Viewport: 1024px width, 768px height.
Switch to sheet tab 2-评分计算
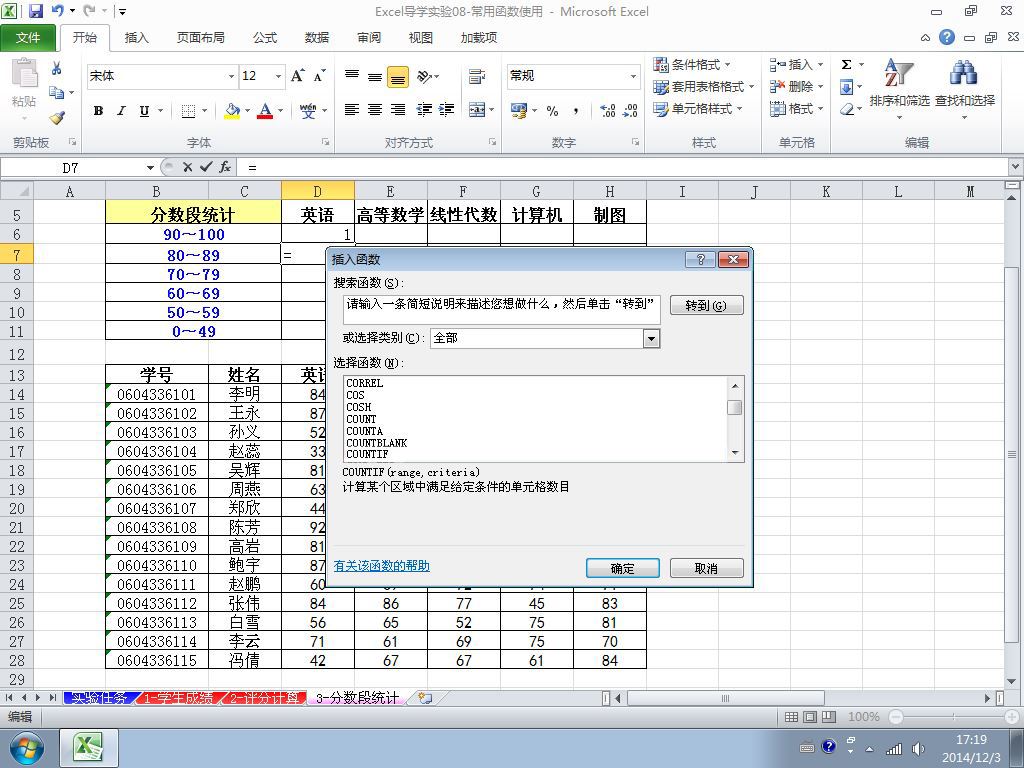tap(264, 698)
